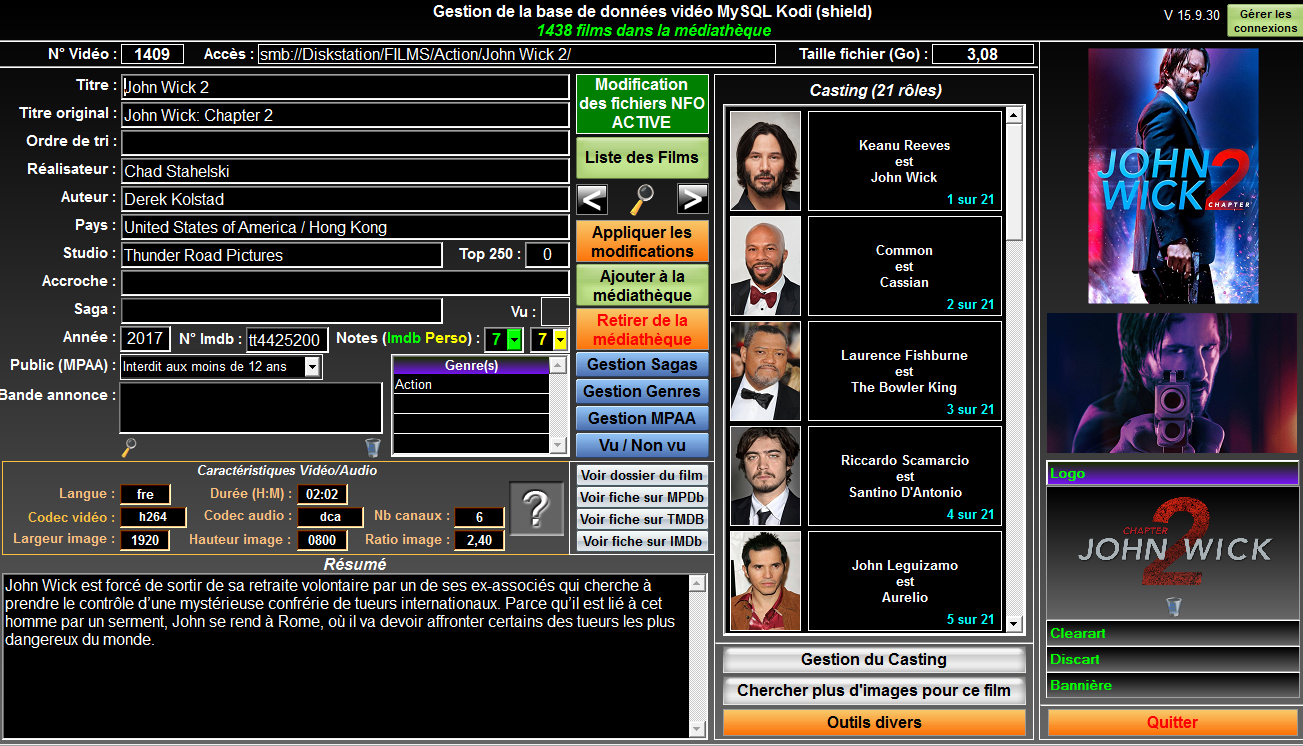
Task: Click the Réalisateur field
Action: click(x=345, y=171)
